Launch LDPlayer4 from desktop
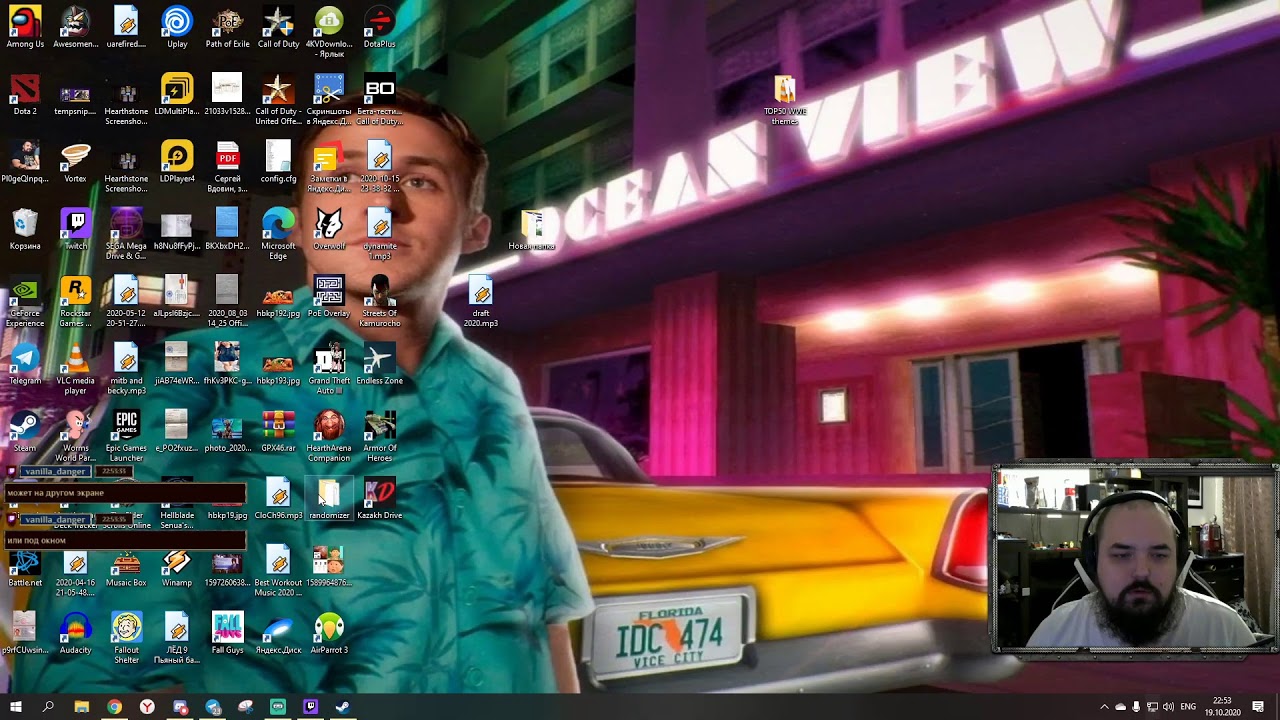This screenshot has width=1280, height=720. pyautogui.click(x=177, y=162)
